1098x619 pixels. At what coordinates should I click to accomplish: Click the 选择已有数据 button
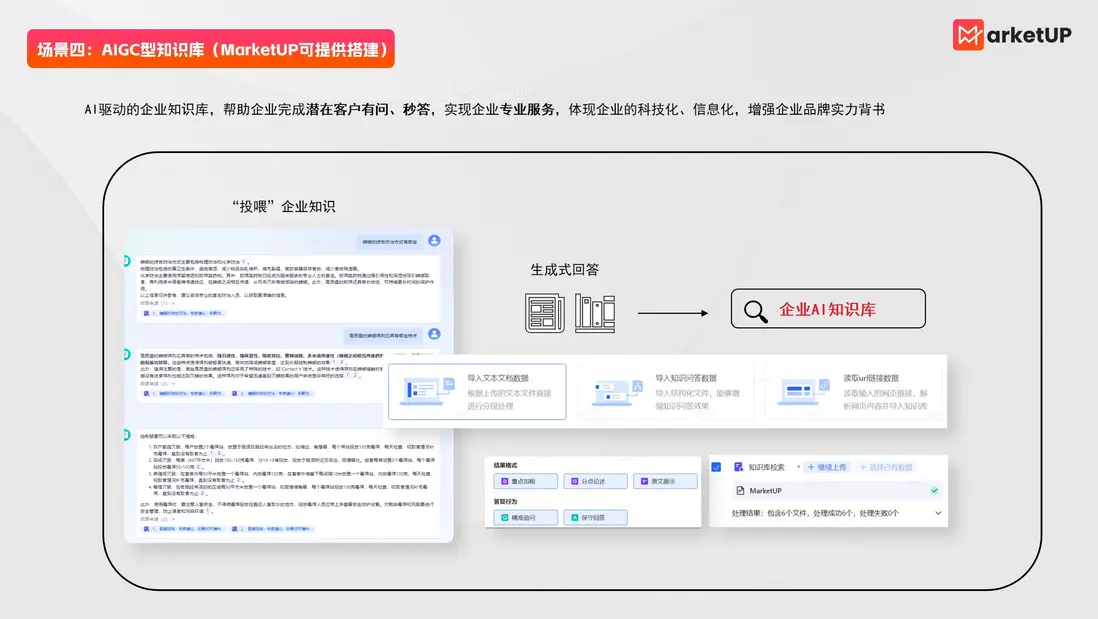(x=886, y=467)
